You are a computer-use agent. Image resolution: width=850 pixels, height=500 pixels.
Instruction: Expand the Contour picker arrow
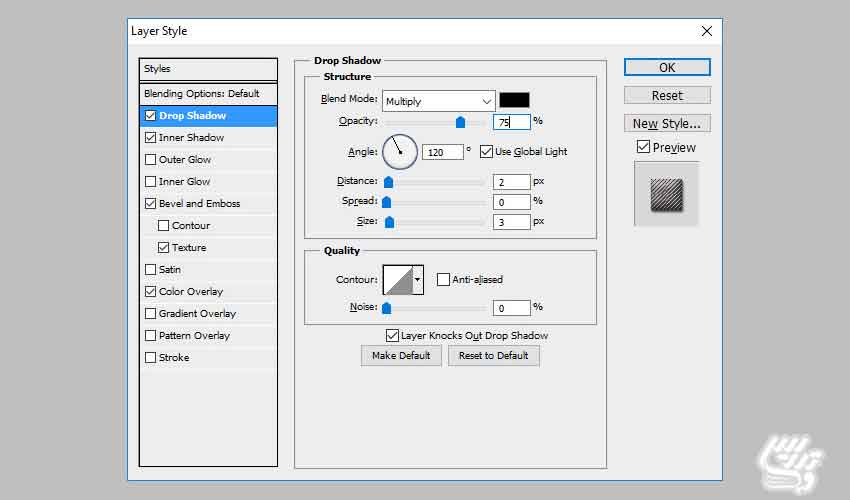pos(418,280)
